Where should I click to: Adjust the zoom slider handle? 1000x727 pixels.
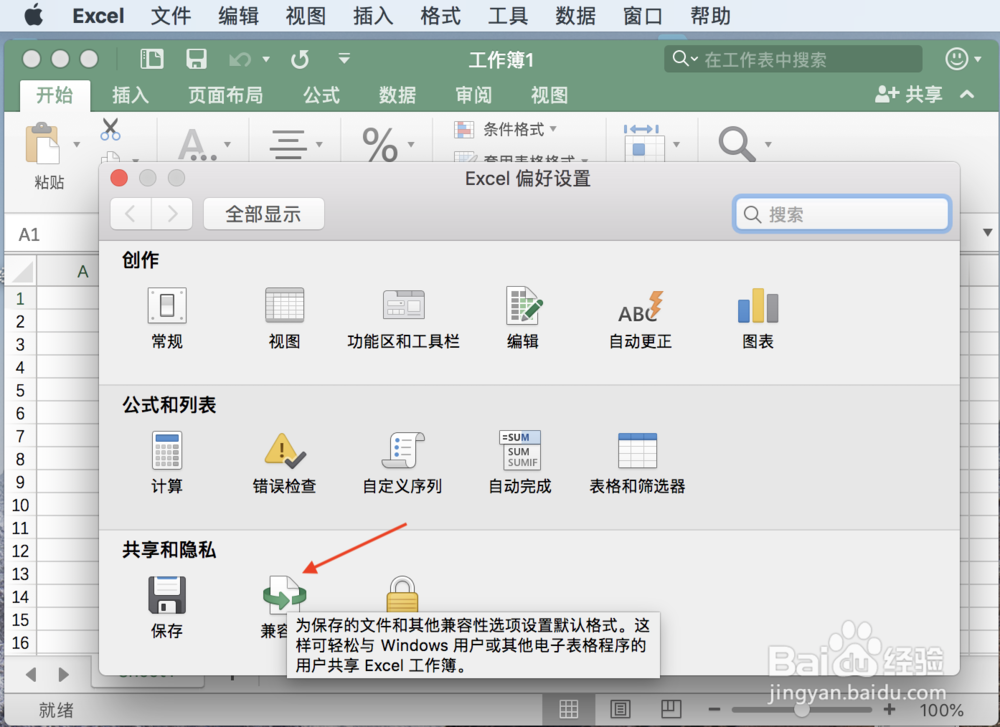point(802,709)
